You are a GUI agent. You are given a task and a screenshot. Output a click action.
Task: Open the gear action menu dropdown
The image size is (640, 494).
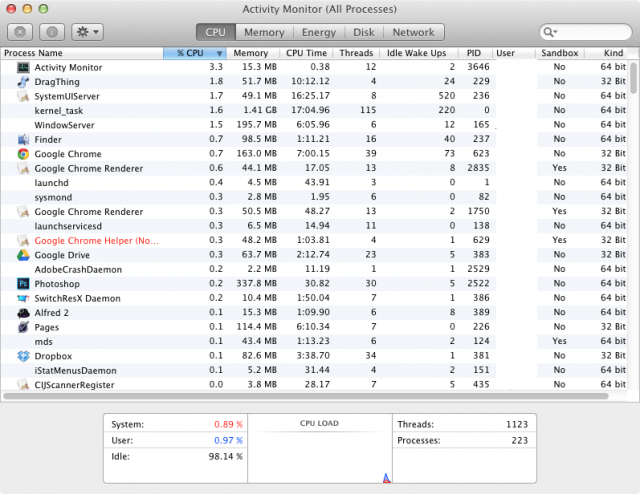click(x=87, y=32)
